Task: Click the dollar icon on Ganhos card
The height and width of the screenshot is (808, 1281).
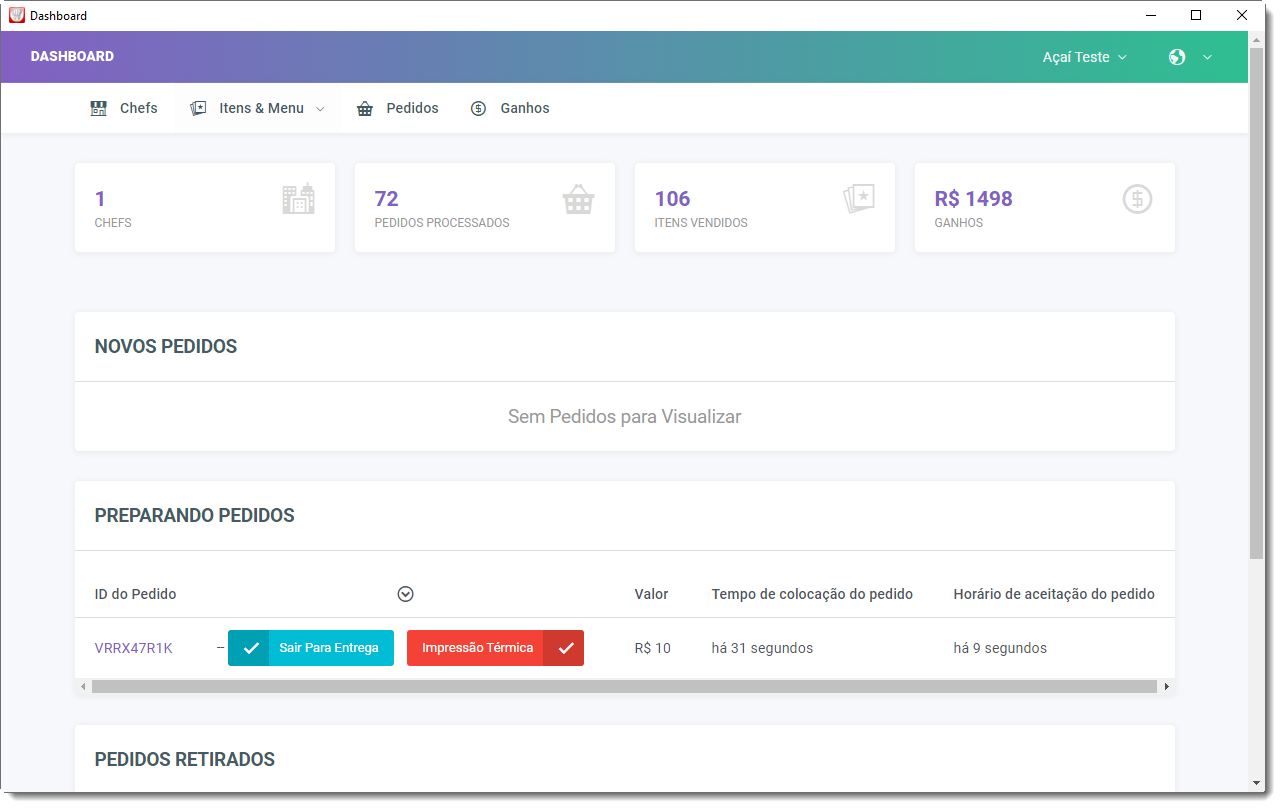Action: point(1137,199)
